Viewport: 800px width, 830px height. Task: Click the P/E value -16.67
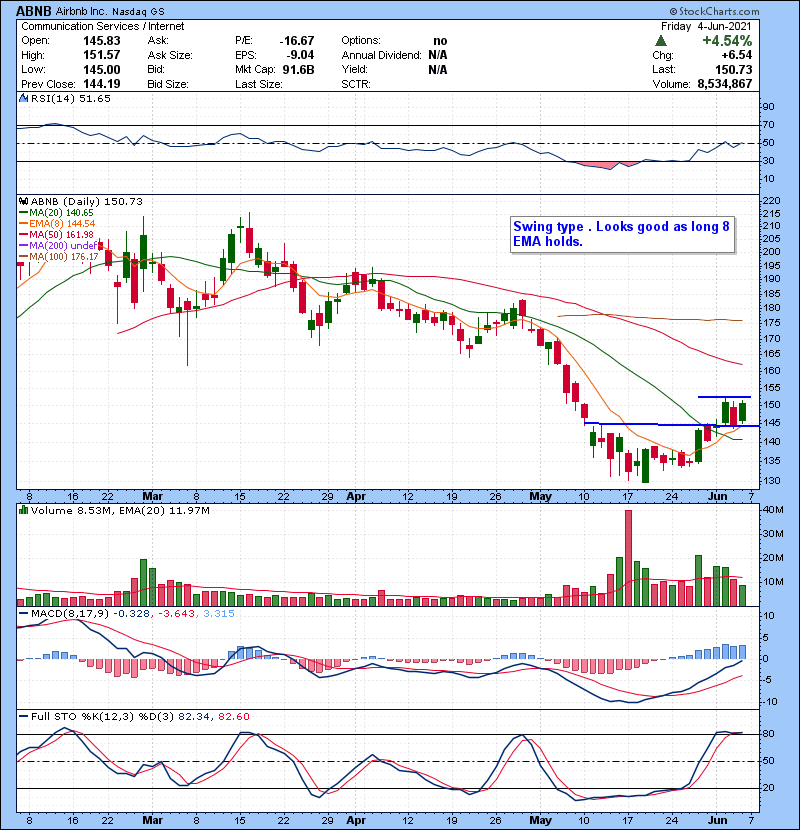pyautogui.click(x=297, y=41)
